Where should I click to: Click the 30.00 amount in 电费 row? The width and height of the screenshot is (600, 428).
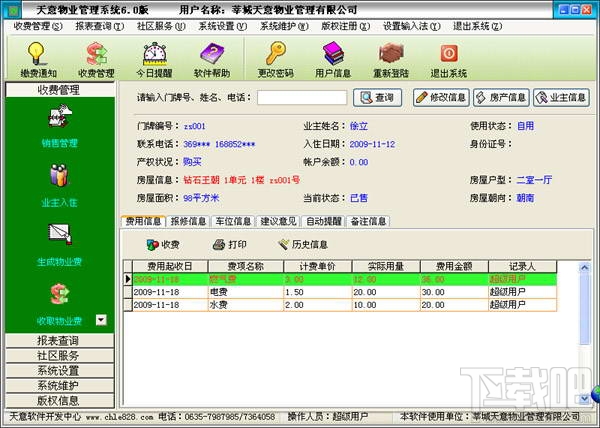pos(454,292)
